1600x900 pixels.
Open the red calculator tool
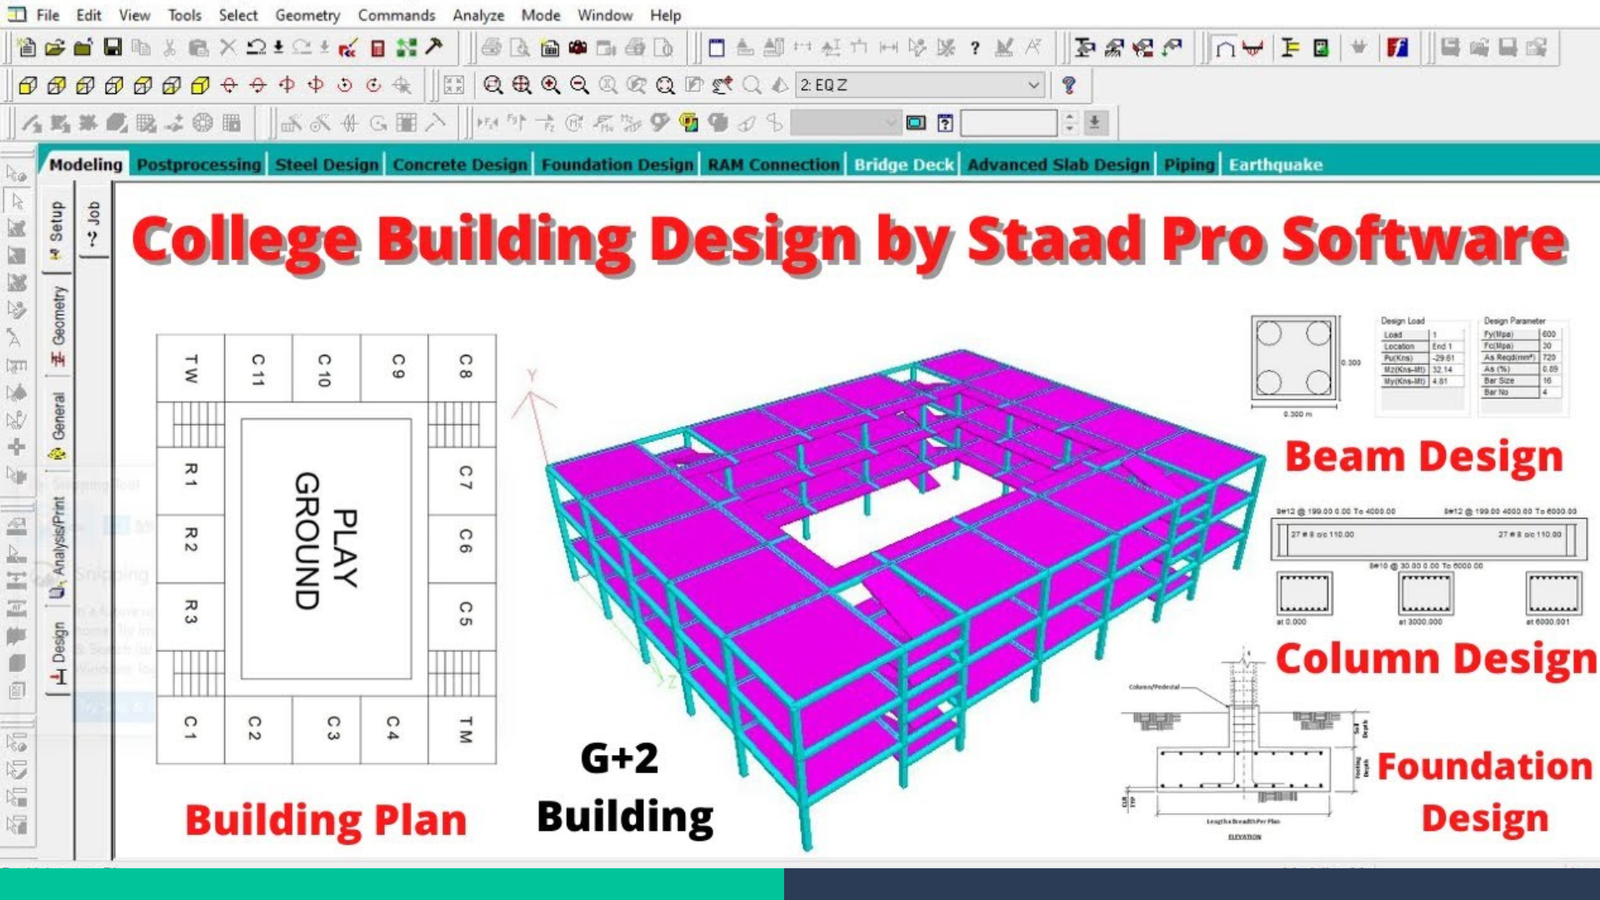(x=377, y=47)
